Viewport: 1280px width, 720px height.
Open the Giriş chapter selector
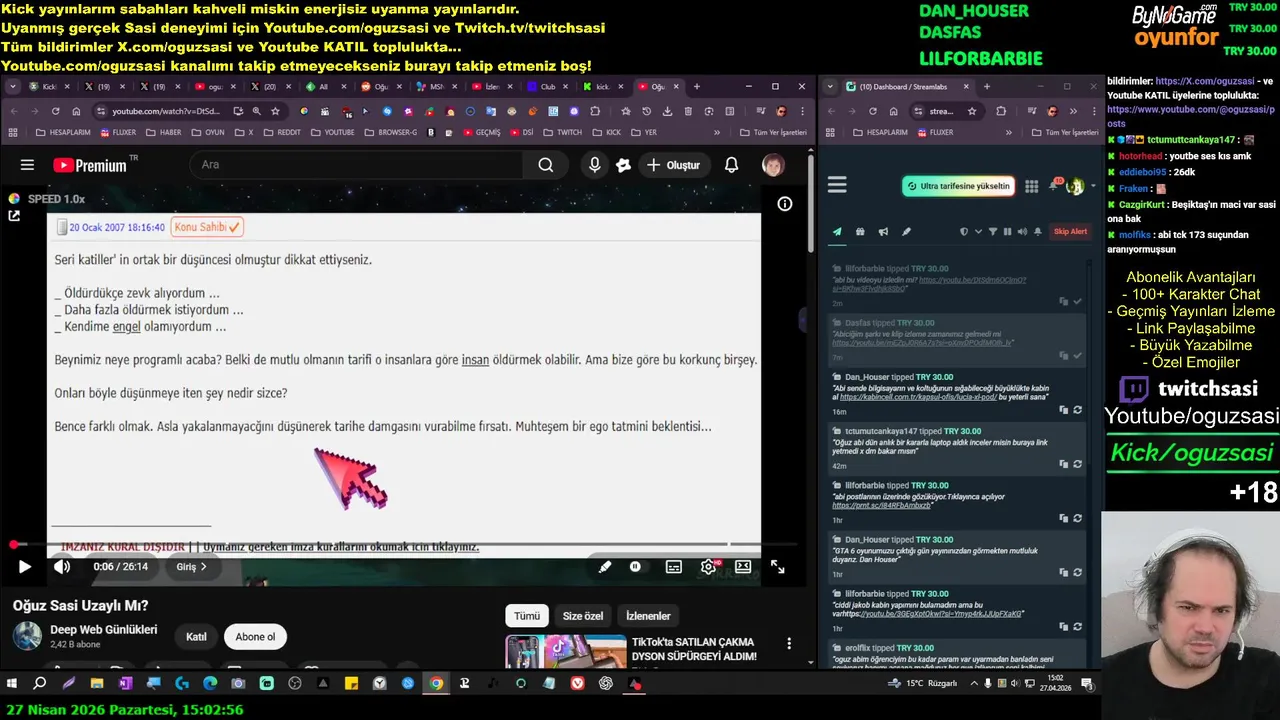[x=192, y=567]
